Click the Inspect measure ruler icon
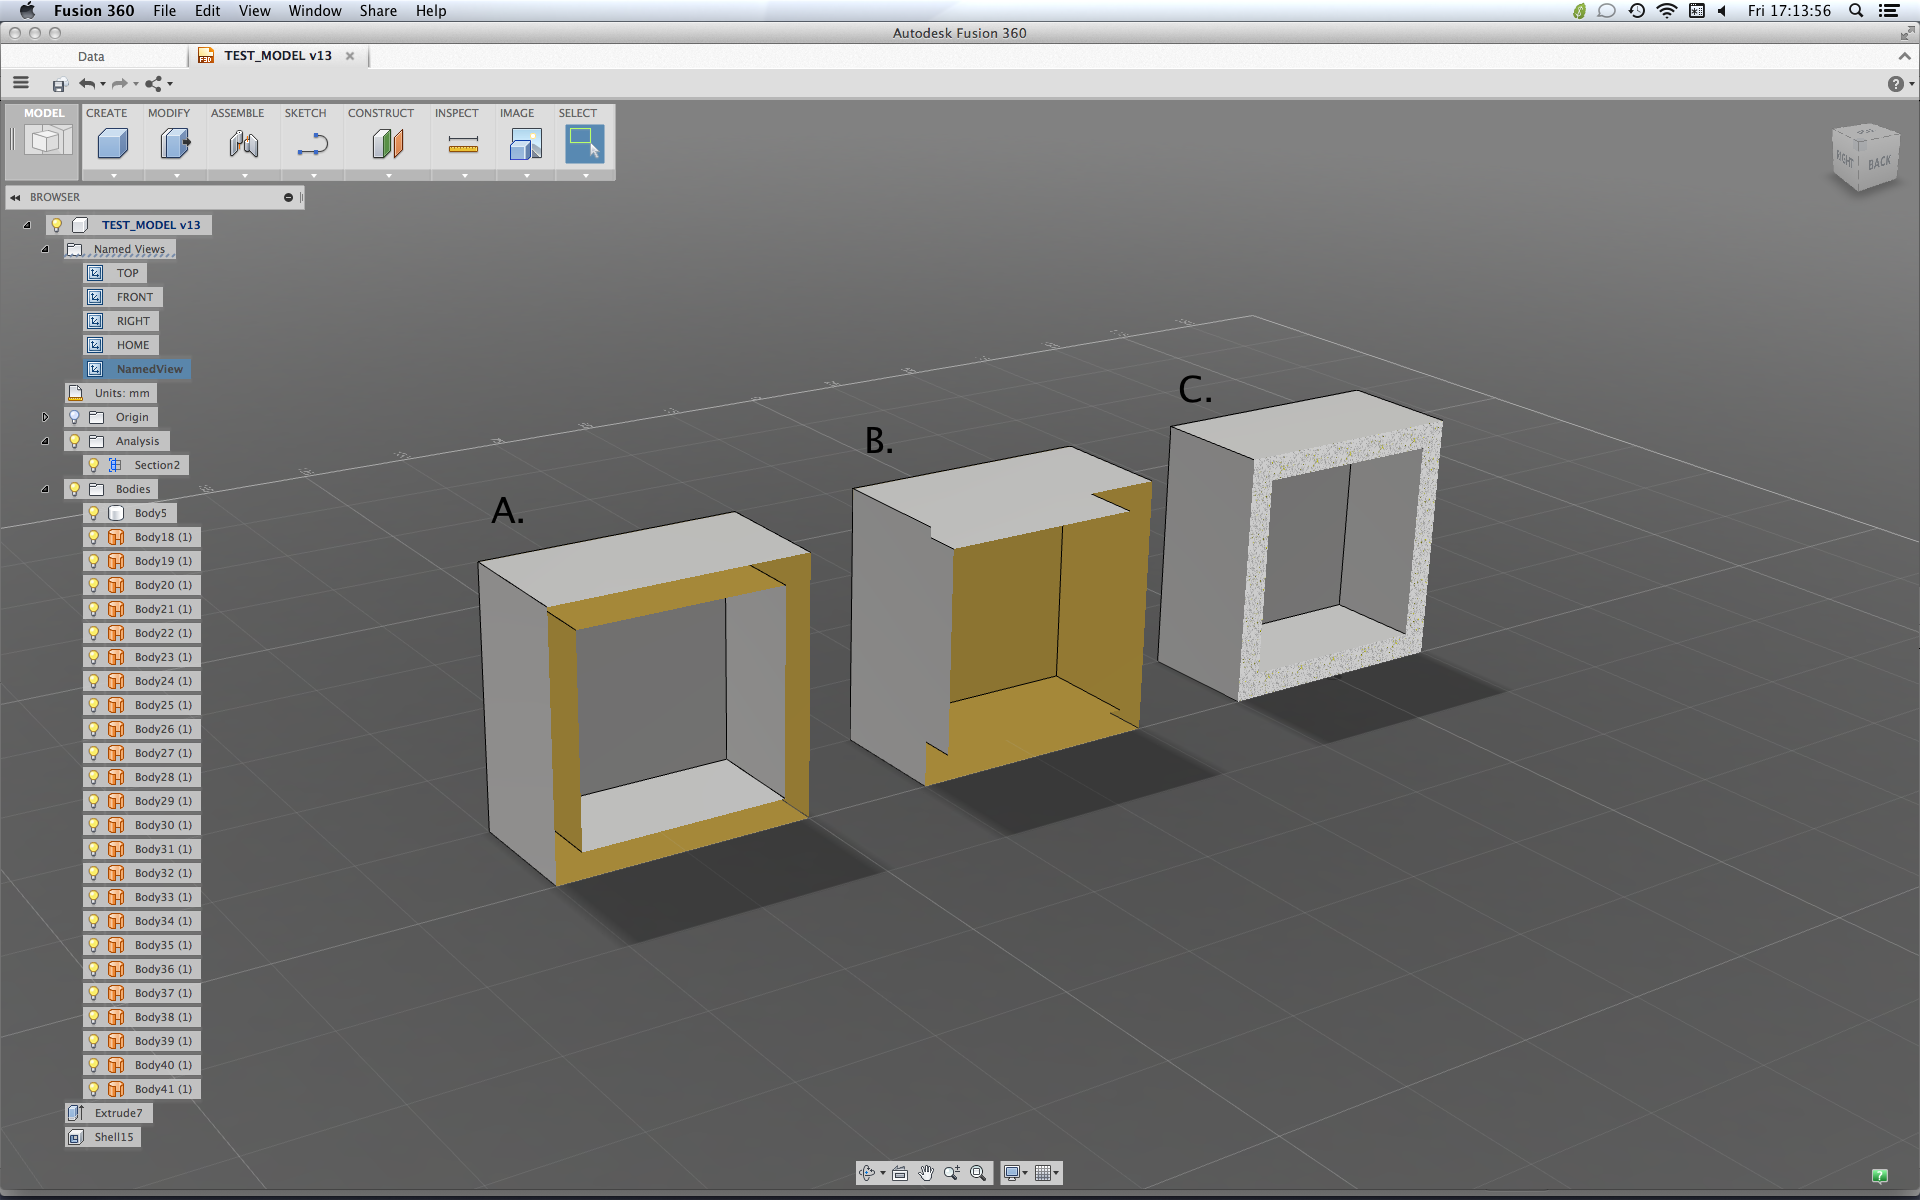The height and width of the screenshot is (1200, 1920). (463, 146)
